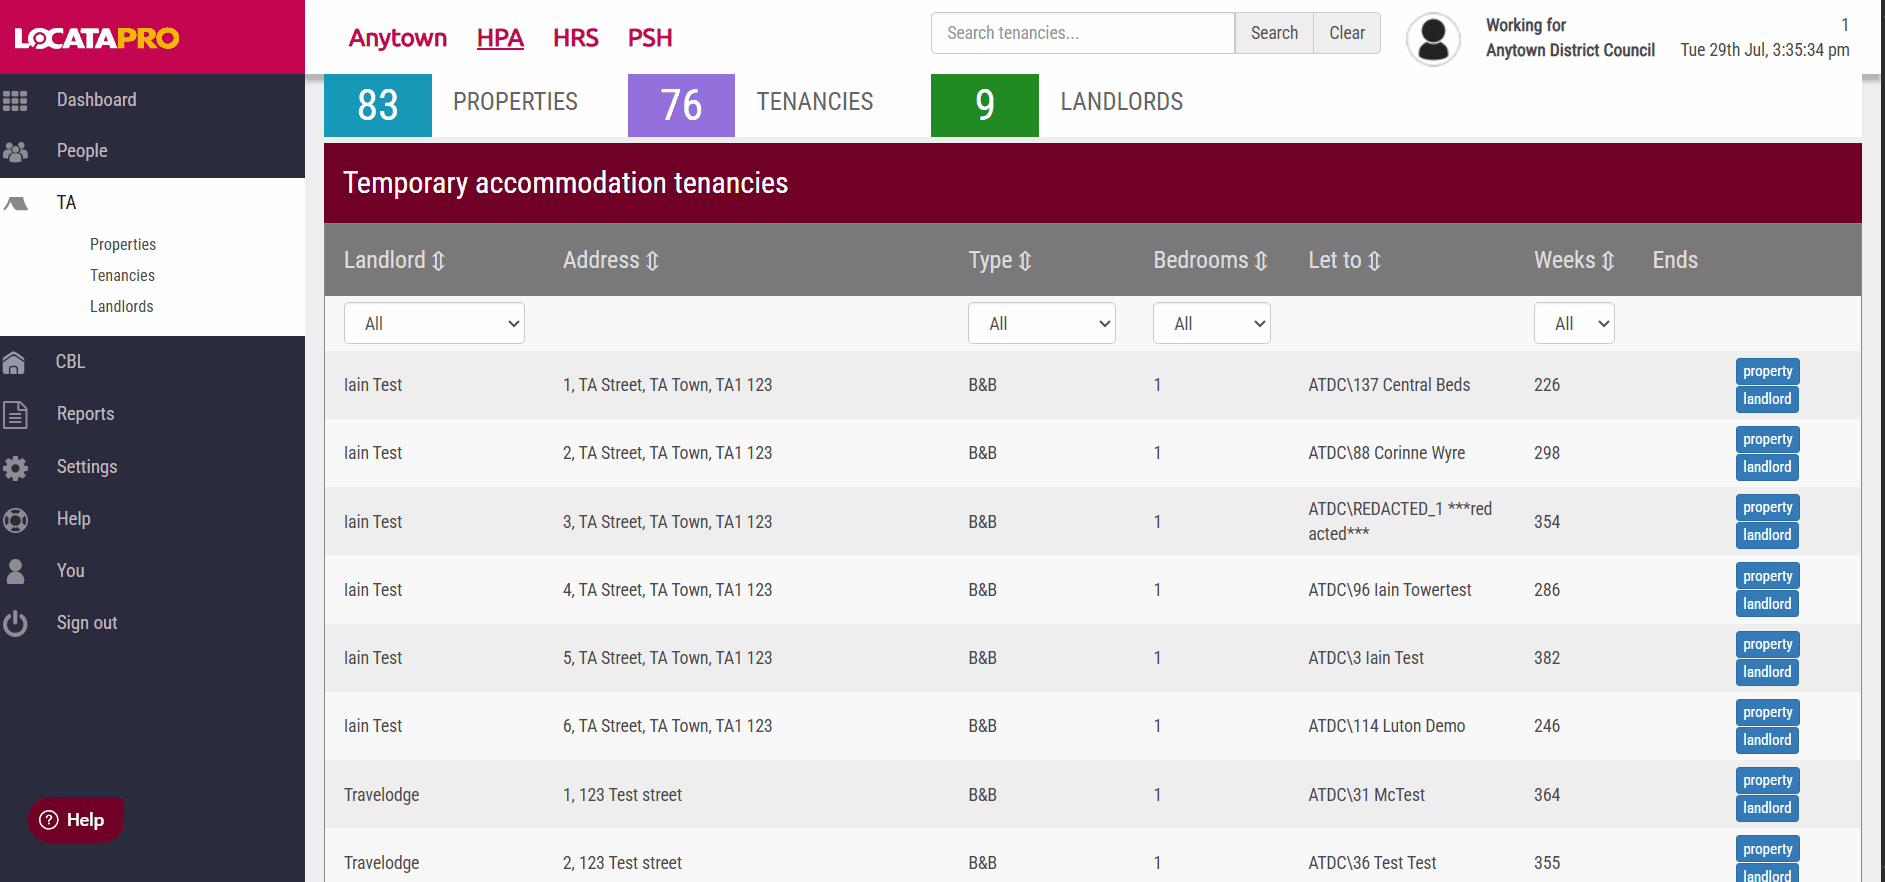Image resolution: width=1885 pixels, height=882 pixels.
Task: Click property button for 5, TA Street row
Action: tap(1768, 644)
